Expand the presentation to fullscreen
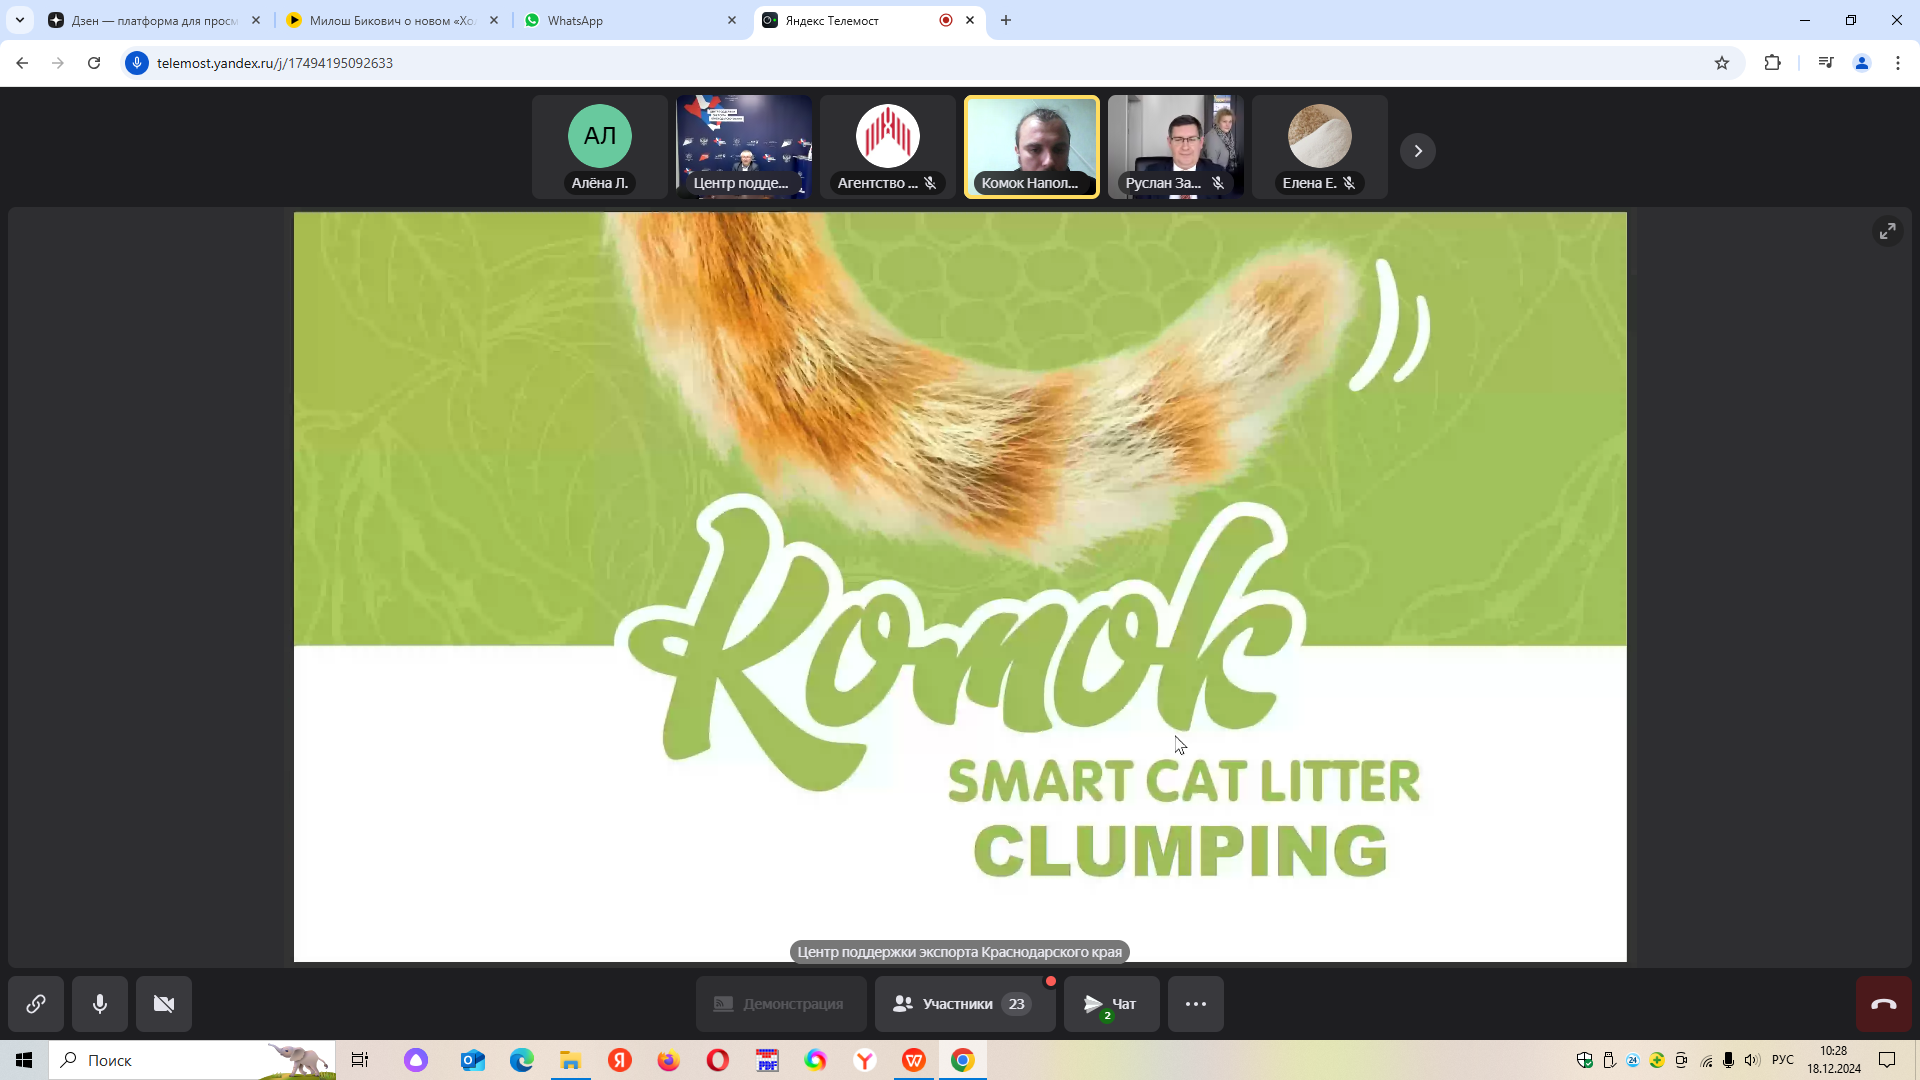The width and height of the screenshot is (1920, 1080). tap(1887, 231)
